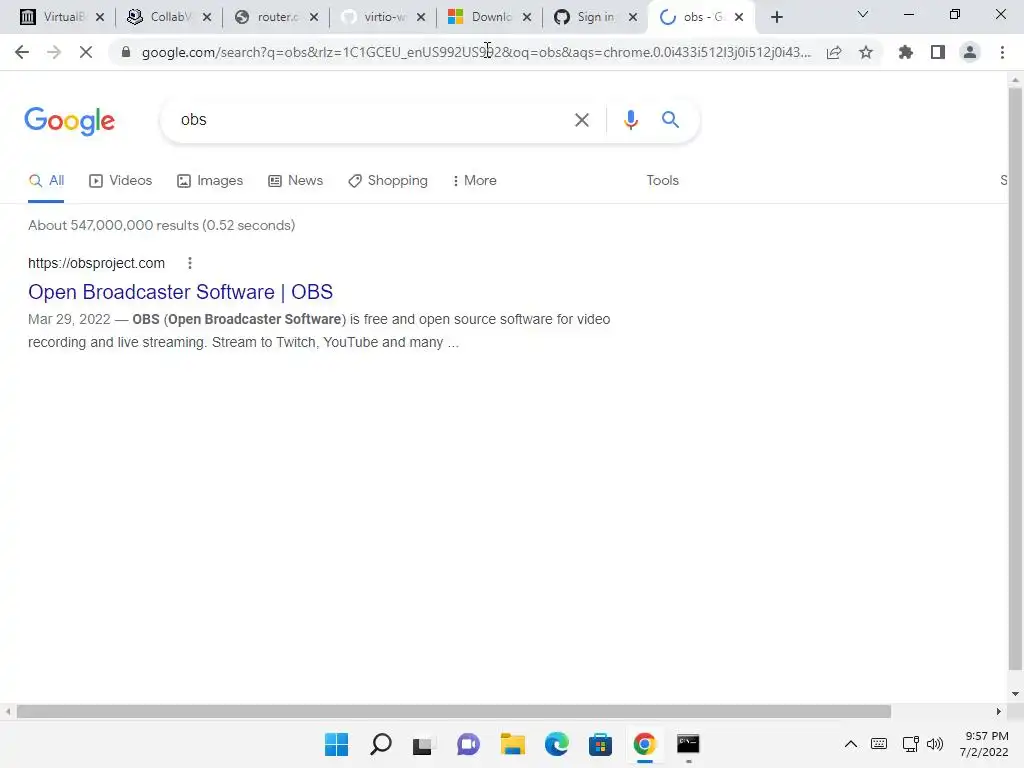The height and width of the screenshot is (768, 1024).
Task: Open Microsoft Store from the taskbar
Action: coord(600,744)
